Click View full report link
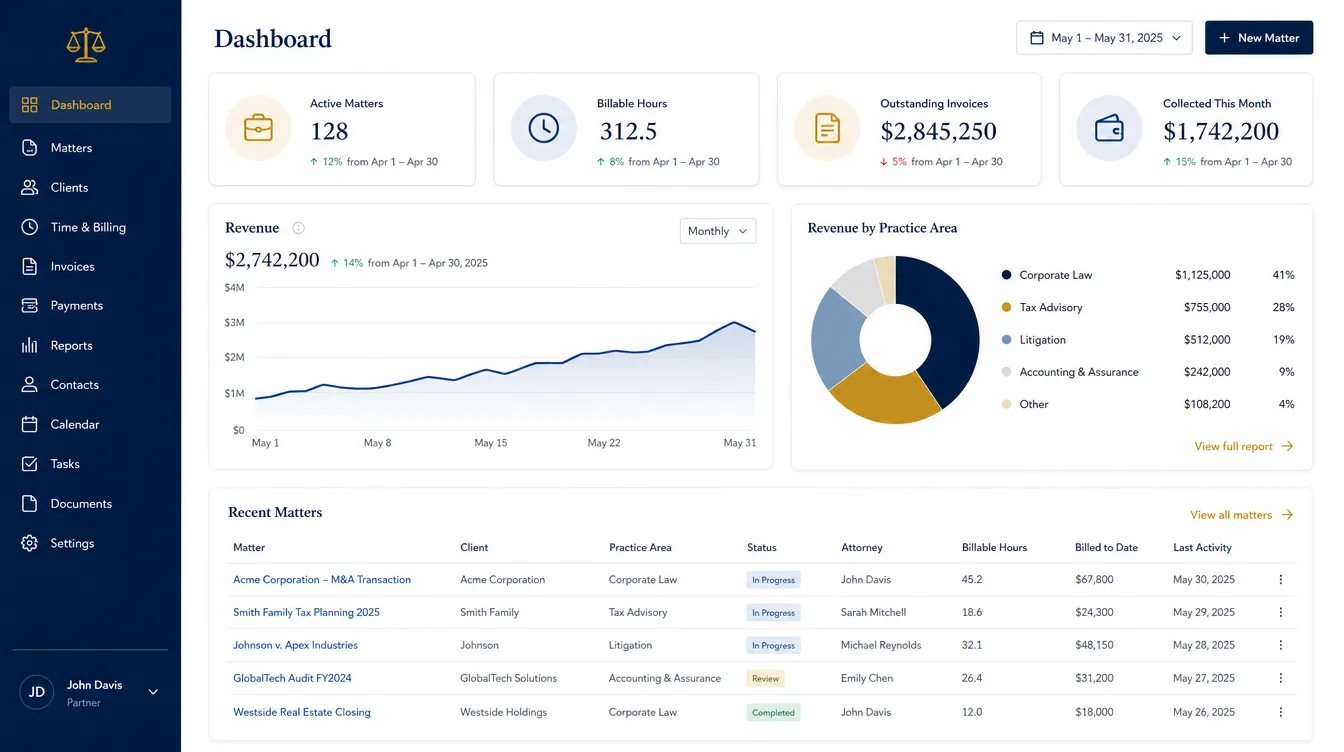This screenshot has height=752, width=1344. click(x=1244, y=446)
